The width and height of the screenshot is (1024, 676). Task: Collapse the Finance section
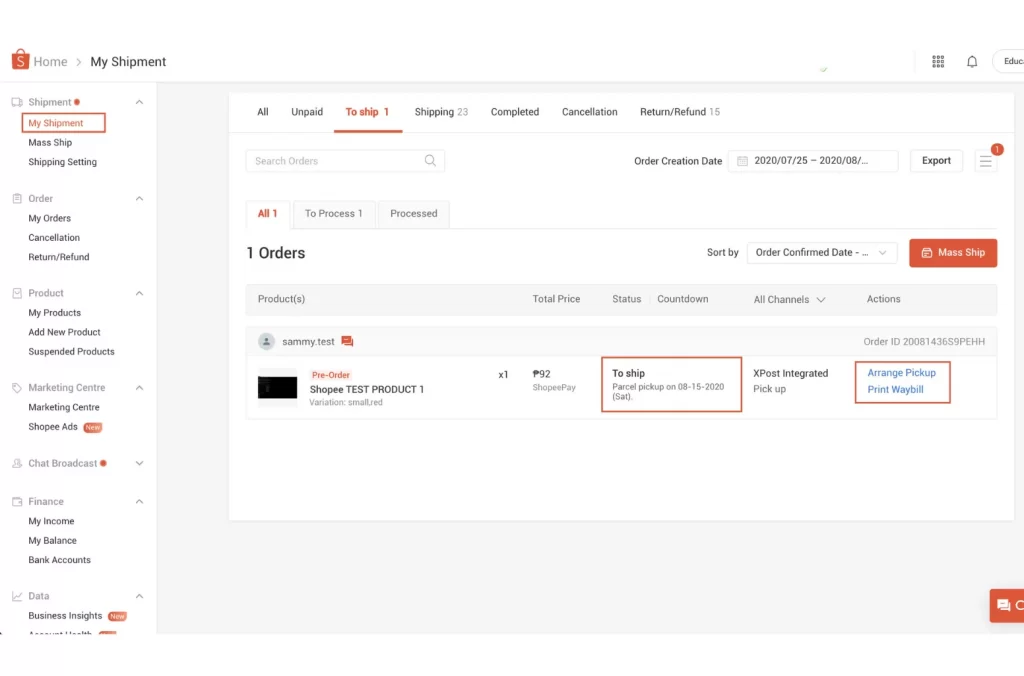click(139, 502)
